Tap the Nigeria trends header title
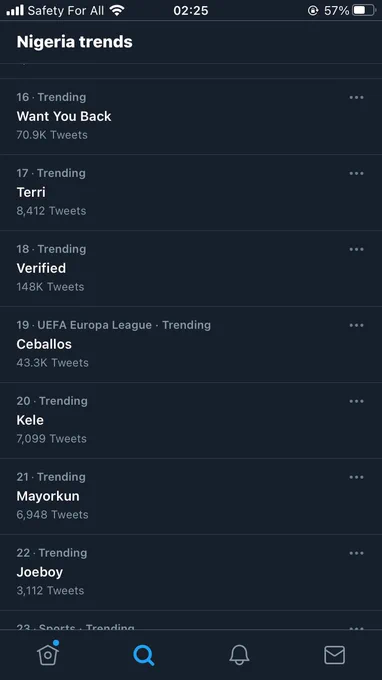Screen dimensions: 382x680 75,42
